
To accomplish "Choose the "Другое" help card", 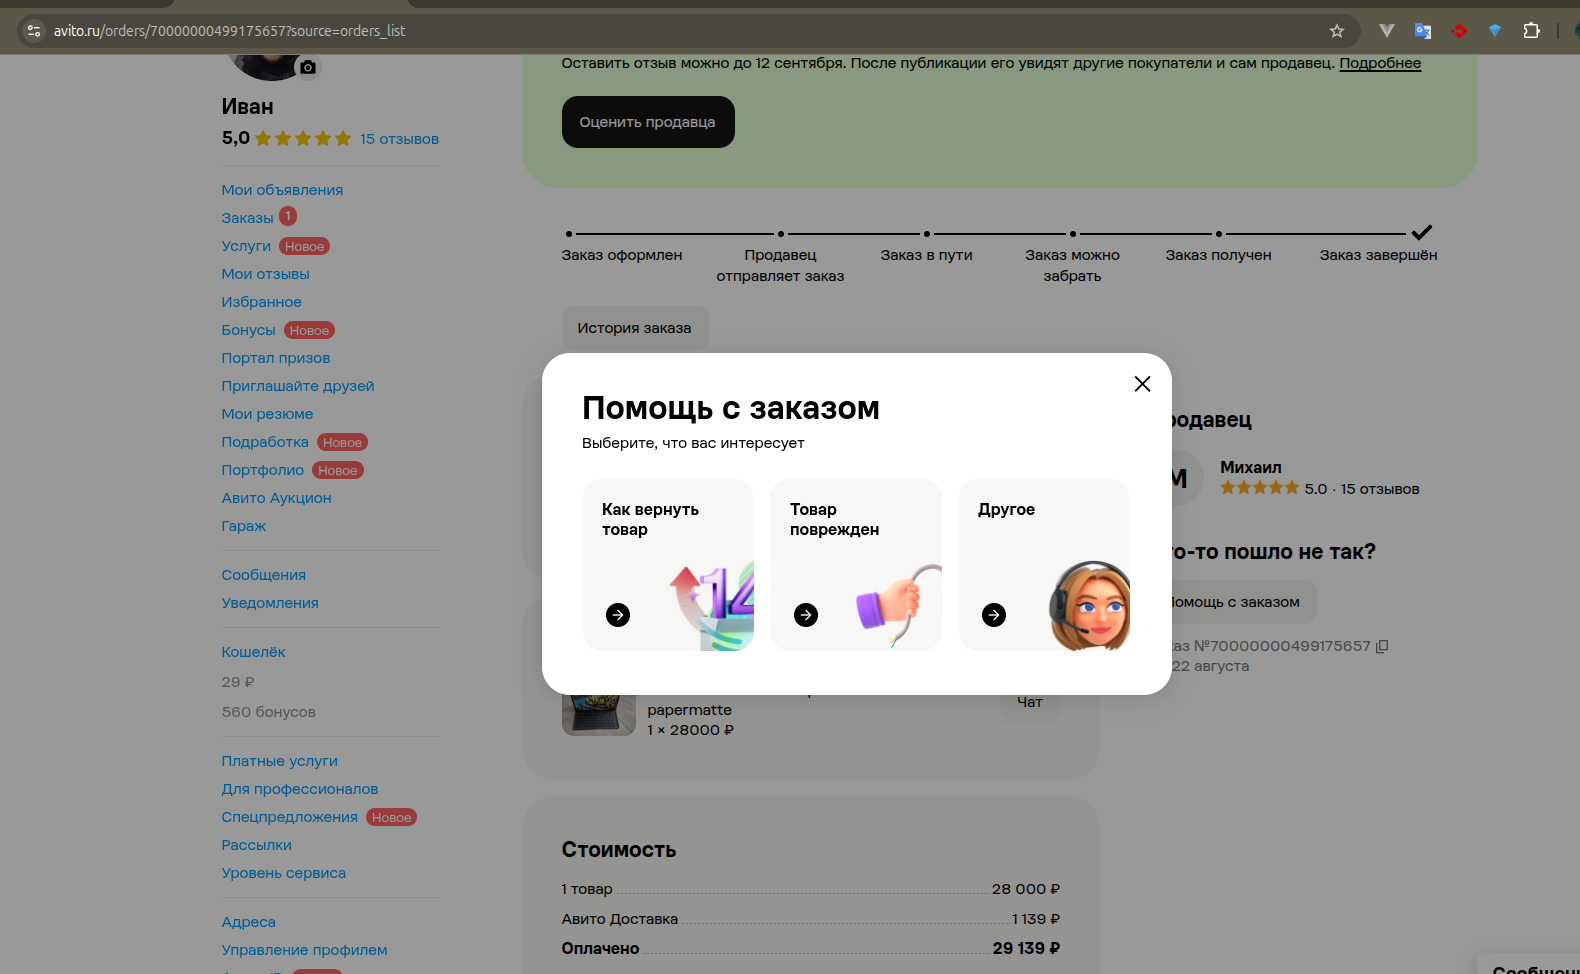I will (1044, 565).
